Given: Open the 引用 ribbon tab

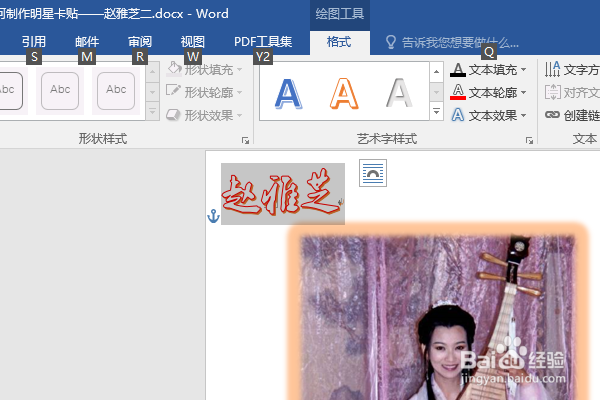Looking at the screenshot, I should [x=34, y=42].
